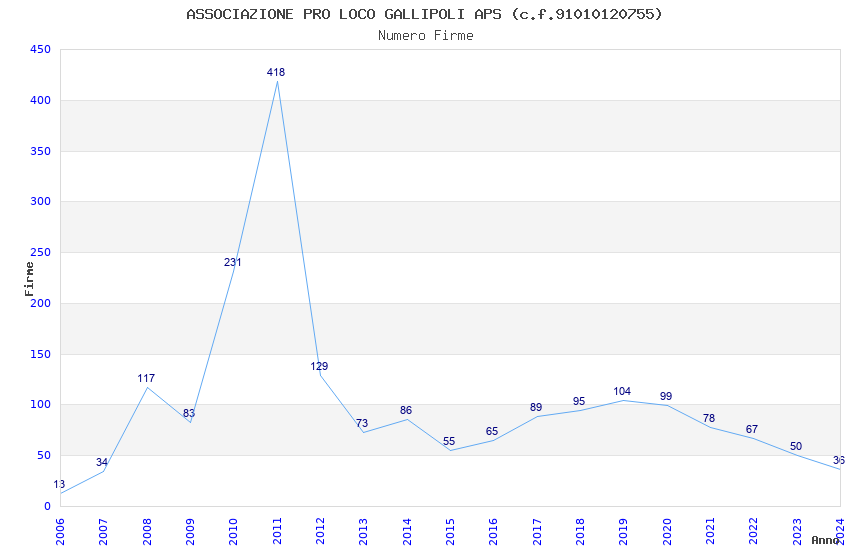Viewport: 850px width, 550px height.
Task: Click the x-axis year 2020
Action: pos(667,532)
